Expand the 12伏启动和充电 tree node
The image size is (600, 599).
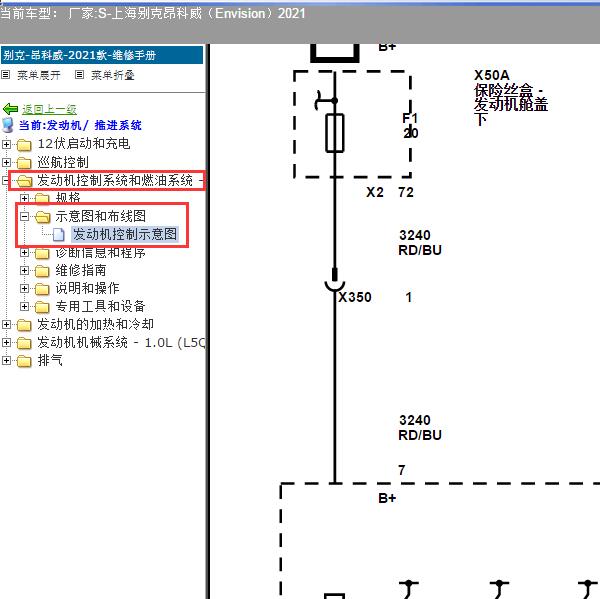6,144
